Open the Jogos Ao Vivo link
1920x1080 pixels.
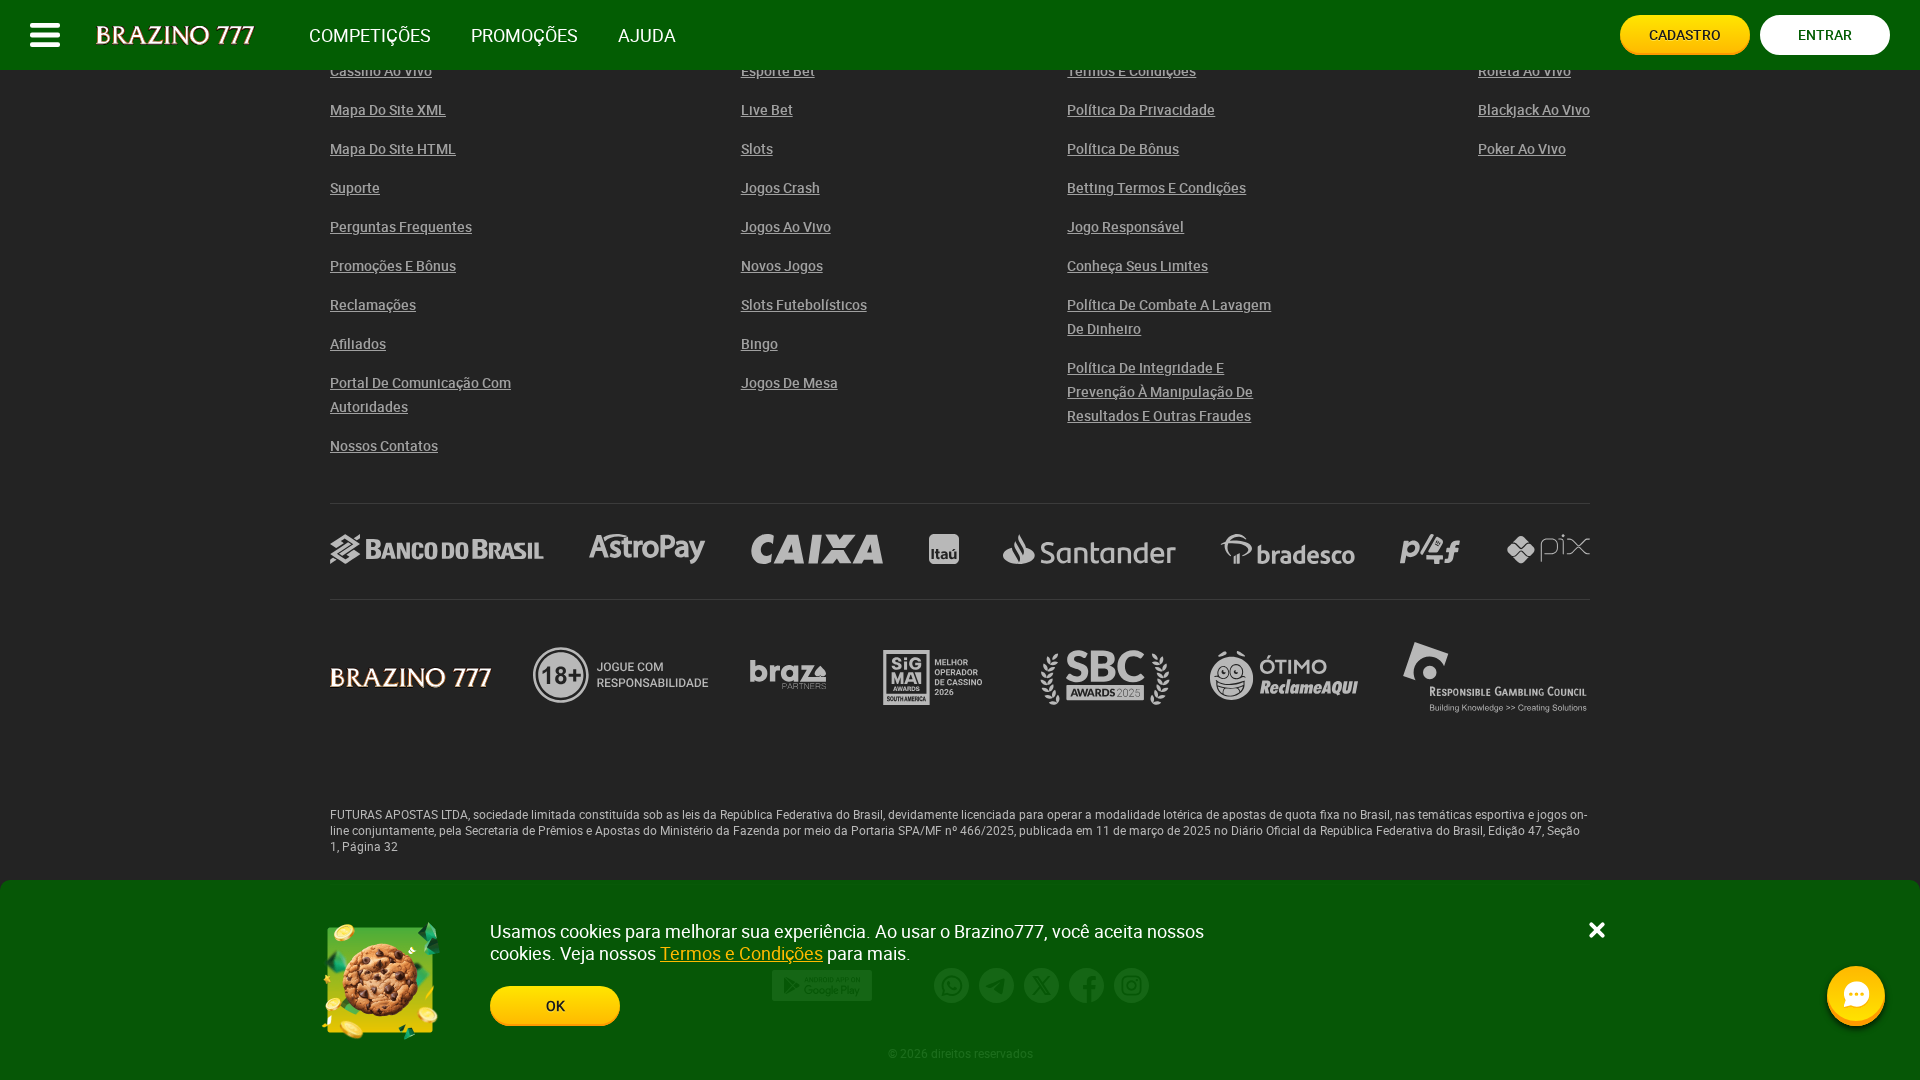click(x=786, y=227)
